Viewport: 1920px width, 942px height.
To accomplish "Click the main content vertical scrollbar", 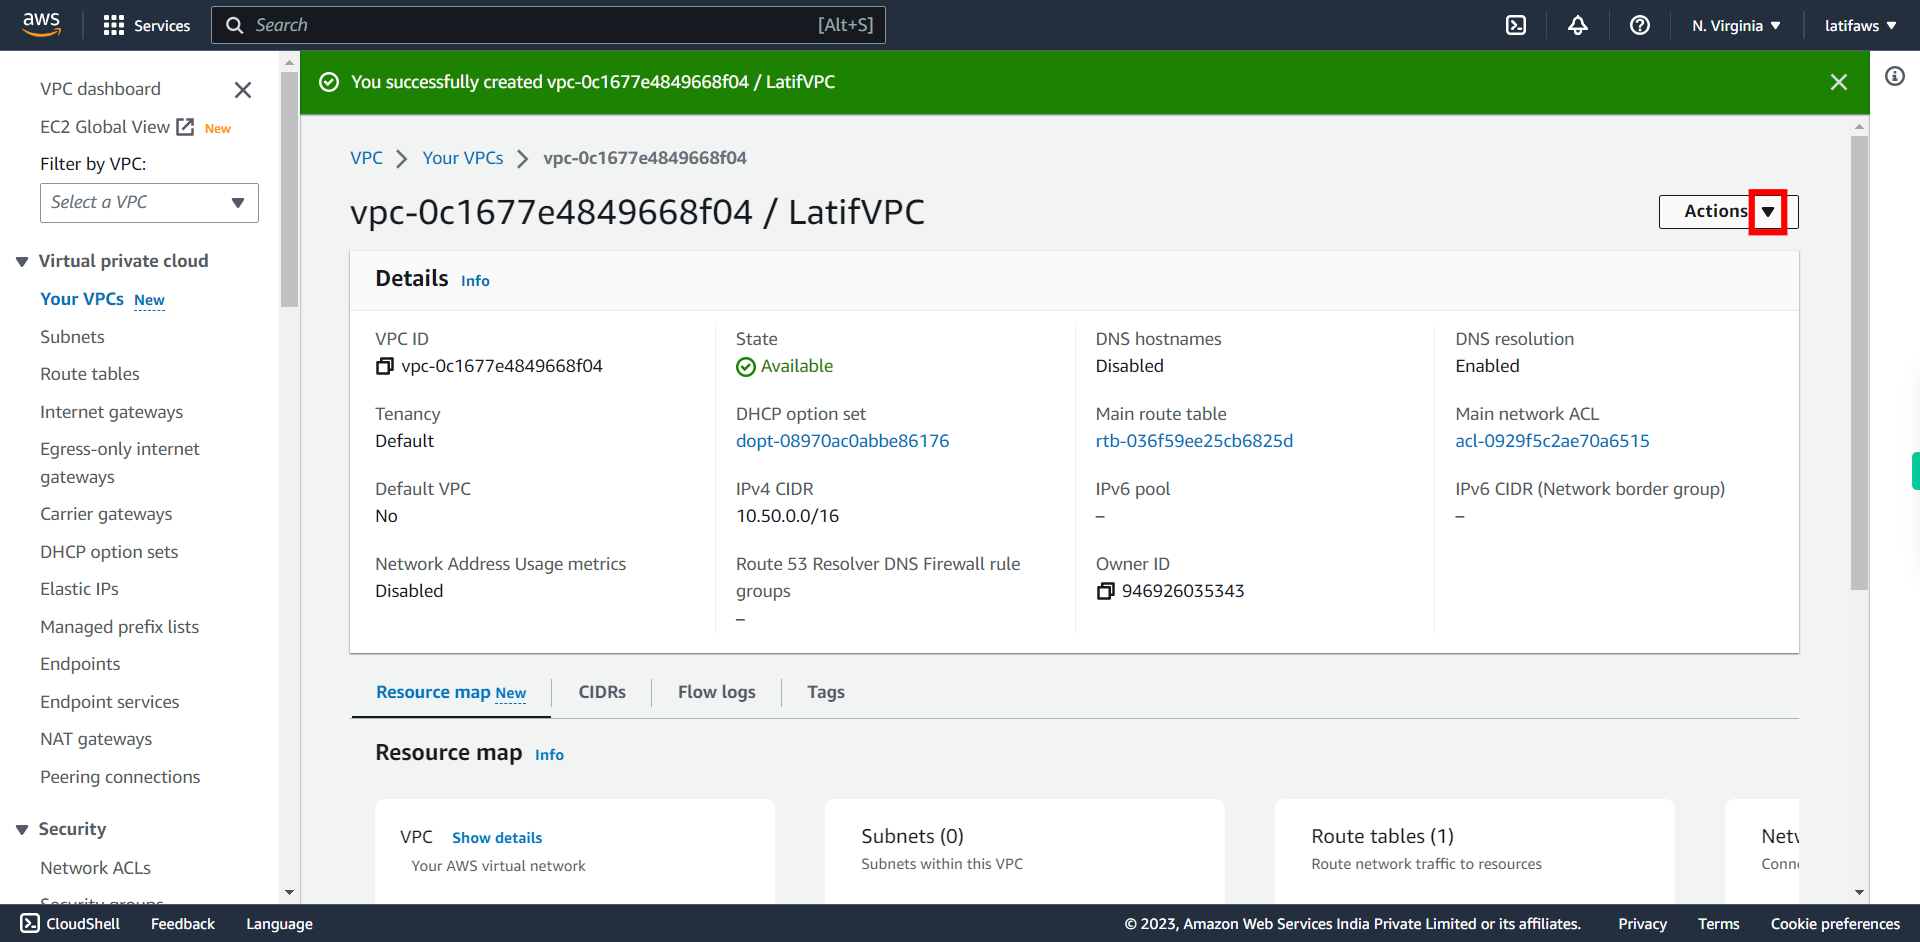I will pos(1859,362).
